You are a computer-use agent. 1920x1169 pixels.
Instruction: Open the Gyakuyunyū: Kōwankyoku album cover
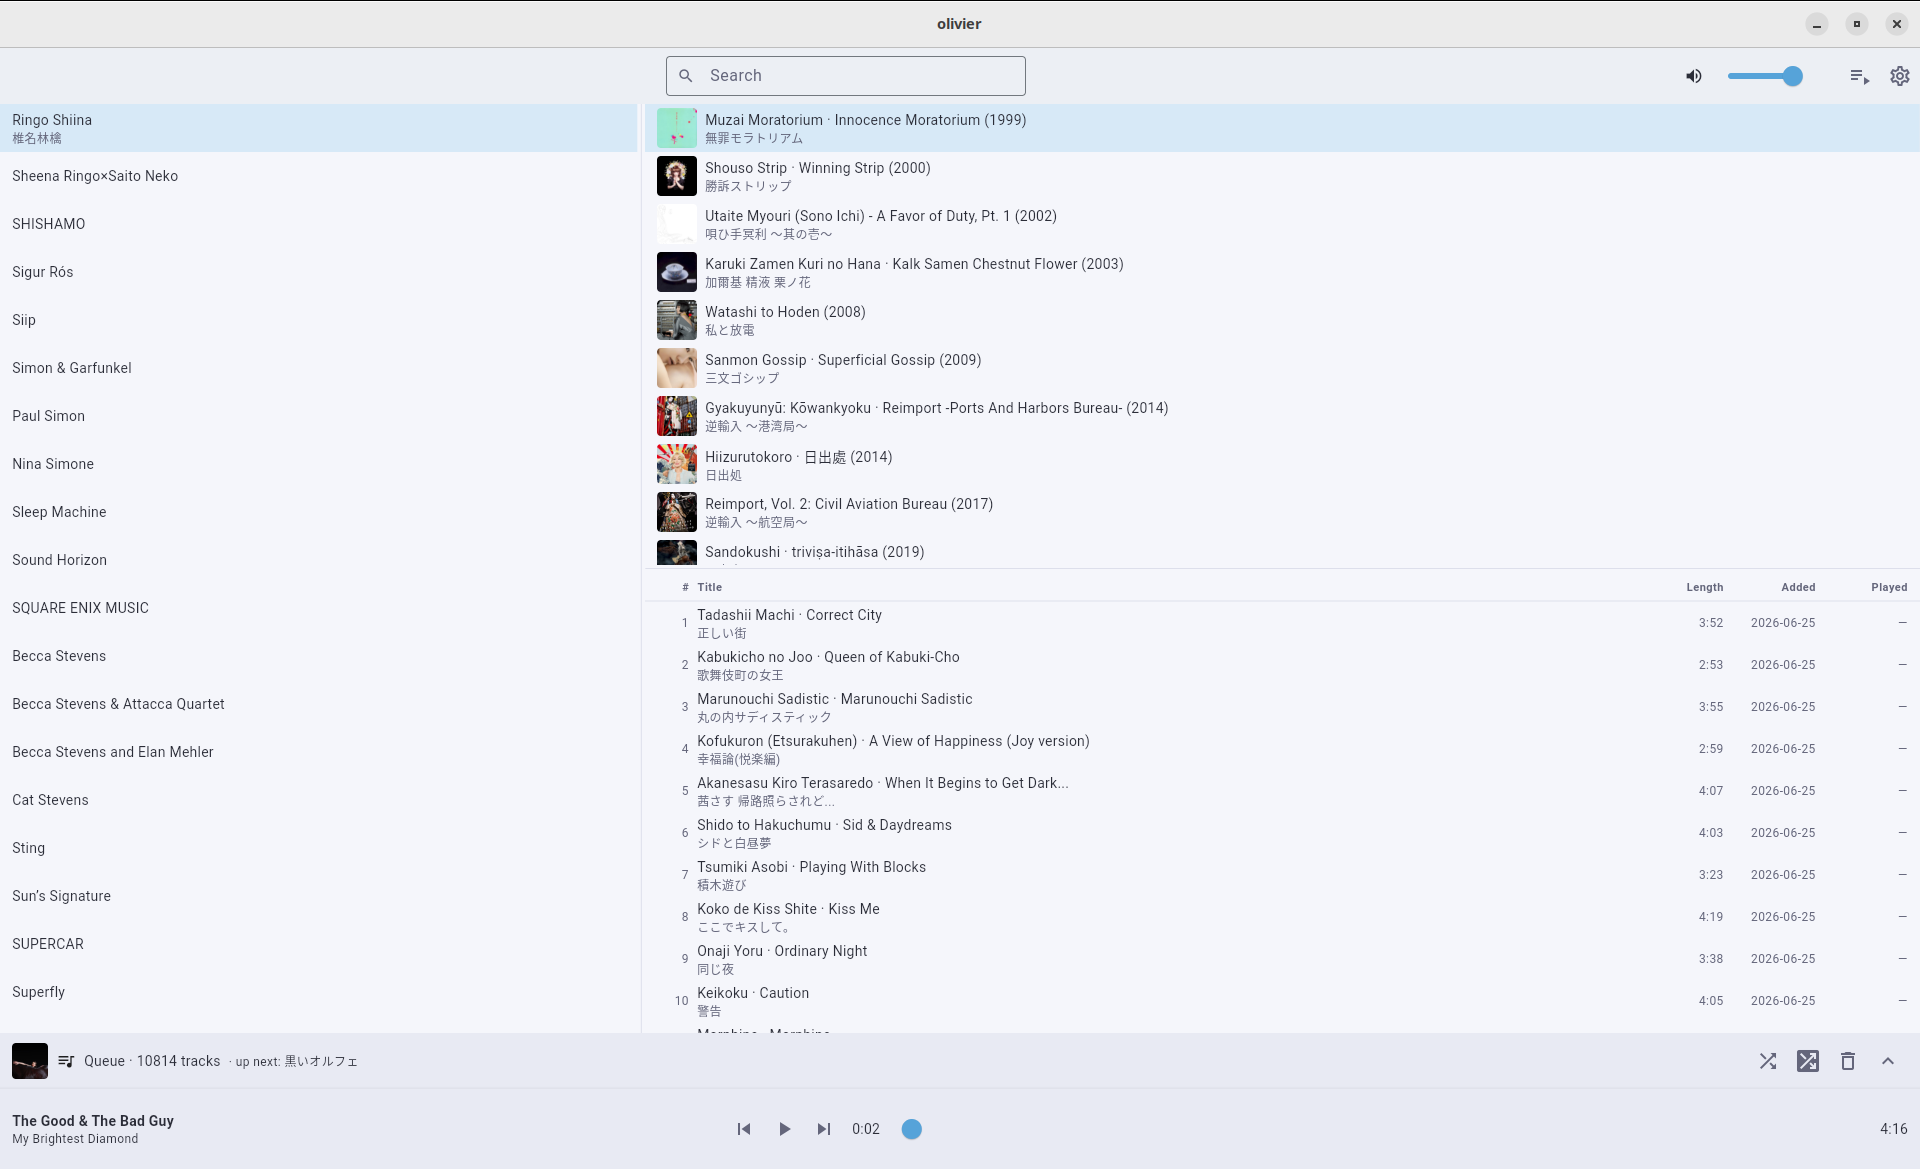pyautogui.click(x=677, y=416)
